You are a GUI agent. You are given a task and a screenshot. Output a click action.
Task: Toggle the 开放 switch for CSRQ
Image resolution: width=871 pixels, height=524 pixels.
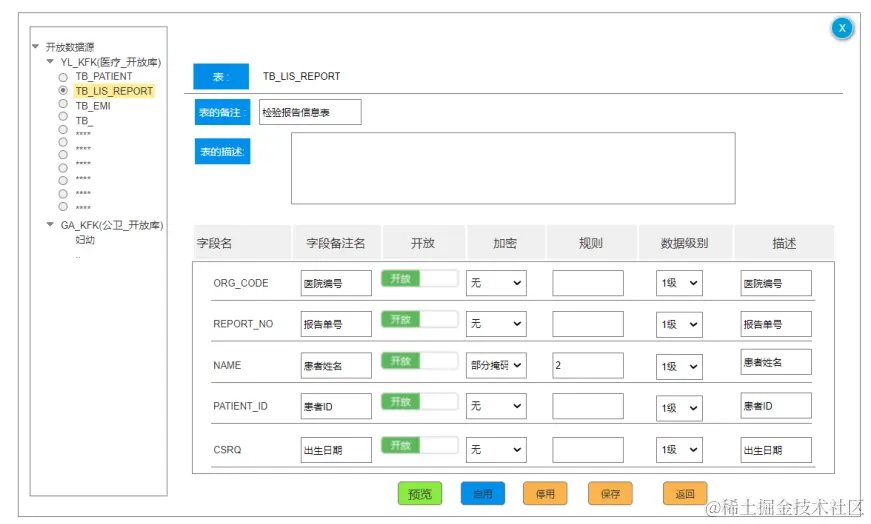pos(419,445)
